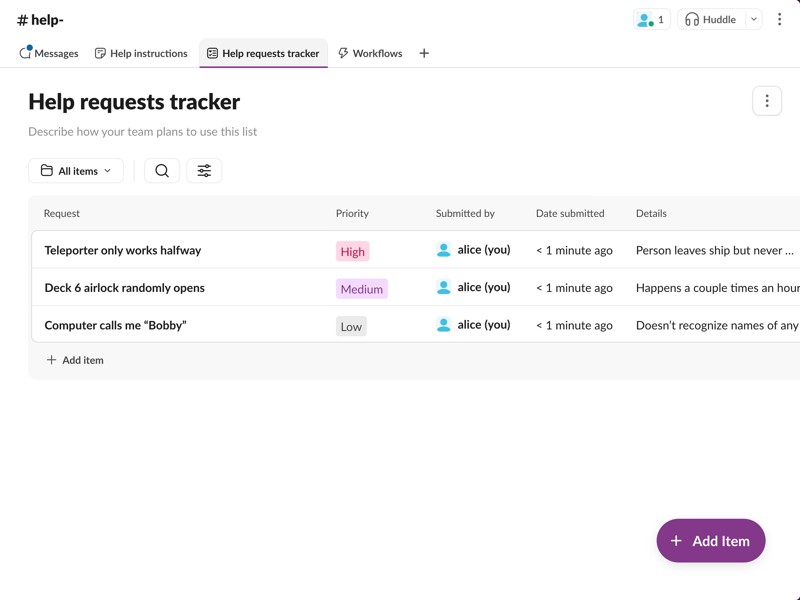Go to the Workflows tab
Screen dimensions: 800x600
[370, 53]
